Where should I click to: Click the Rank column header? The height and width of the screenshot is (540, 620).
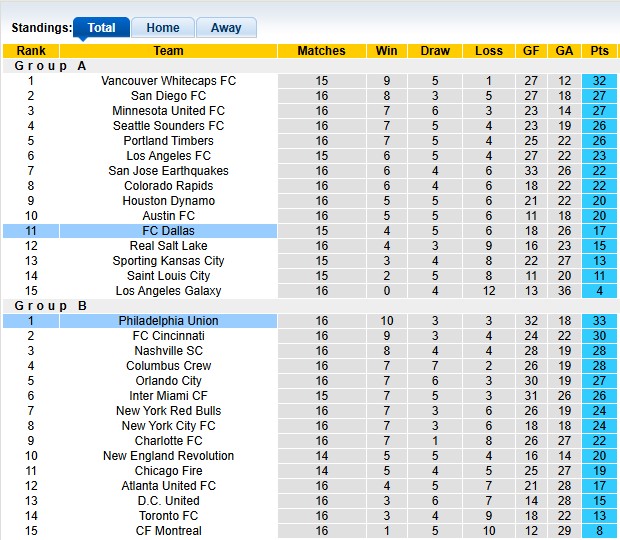click(x=31, y=51)
